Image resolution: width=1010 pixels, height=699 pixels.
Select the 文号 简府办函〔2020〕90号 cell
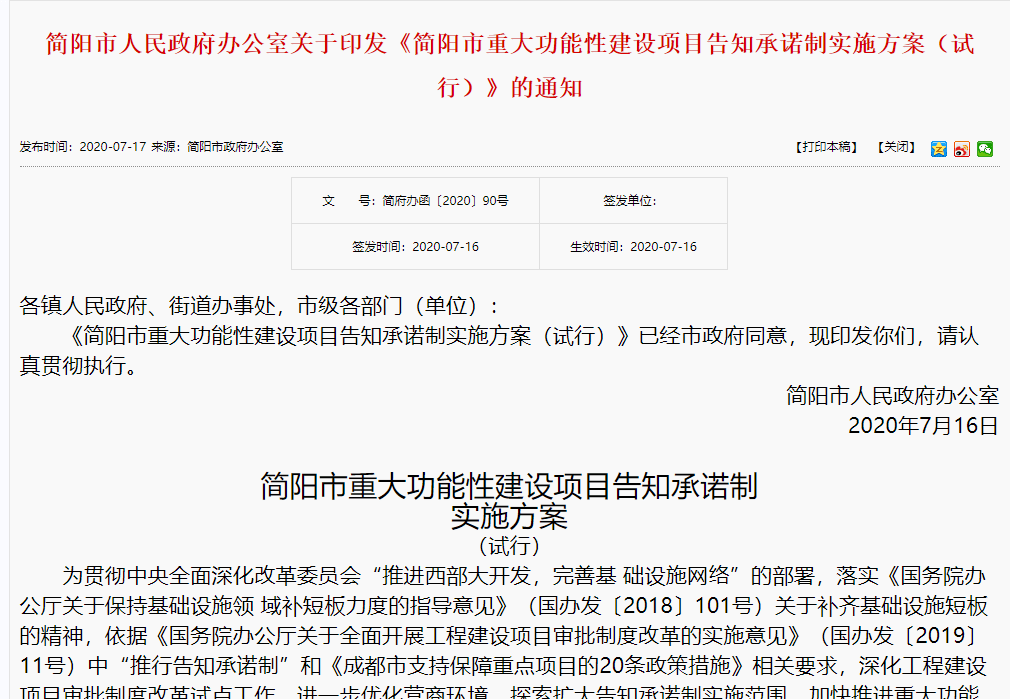tap(415, 201)
